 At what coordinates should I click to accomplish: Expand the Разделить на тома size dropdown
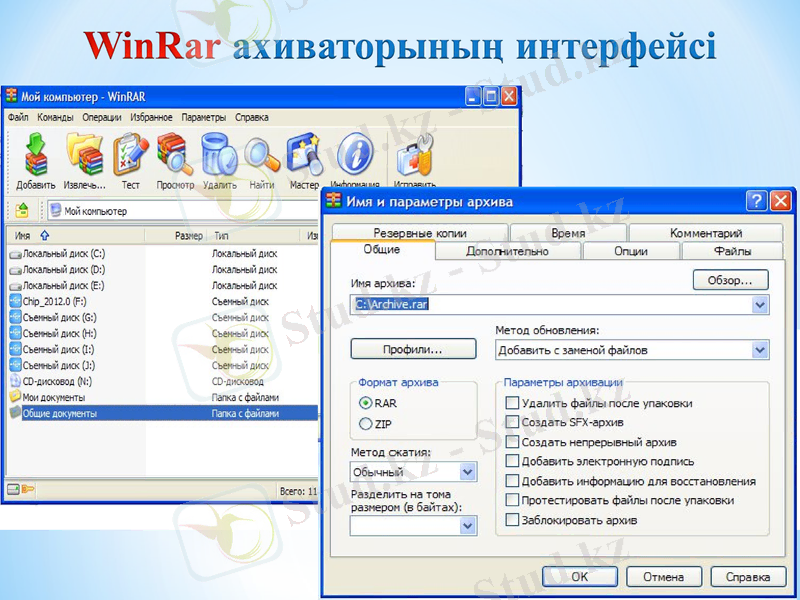(x=467, y=525)
